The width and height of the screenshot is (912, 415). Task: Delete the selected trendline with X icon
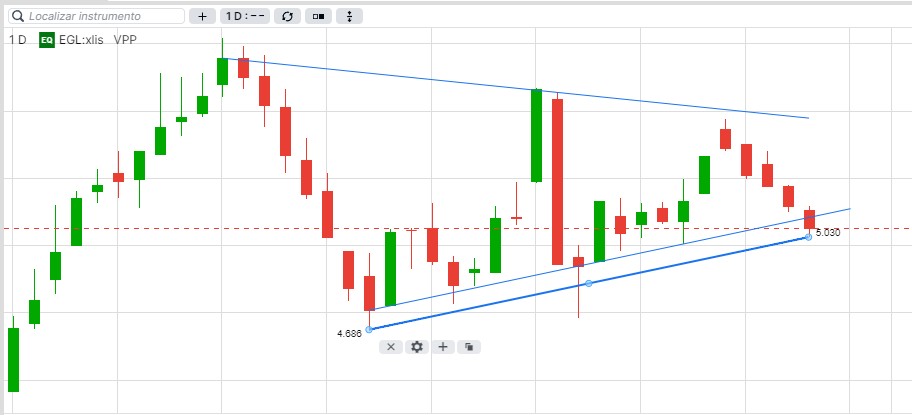[391, 347]
